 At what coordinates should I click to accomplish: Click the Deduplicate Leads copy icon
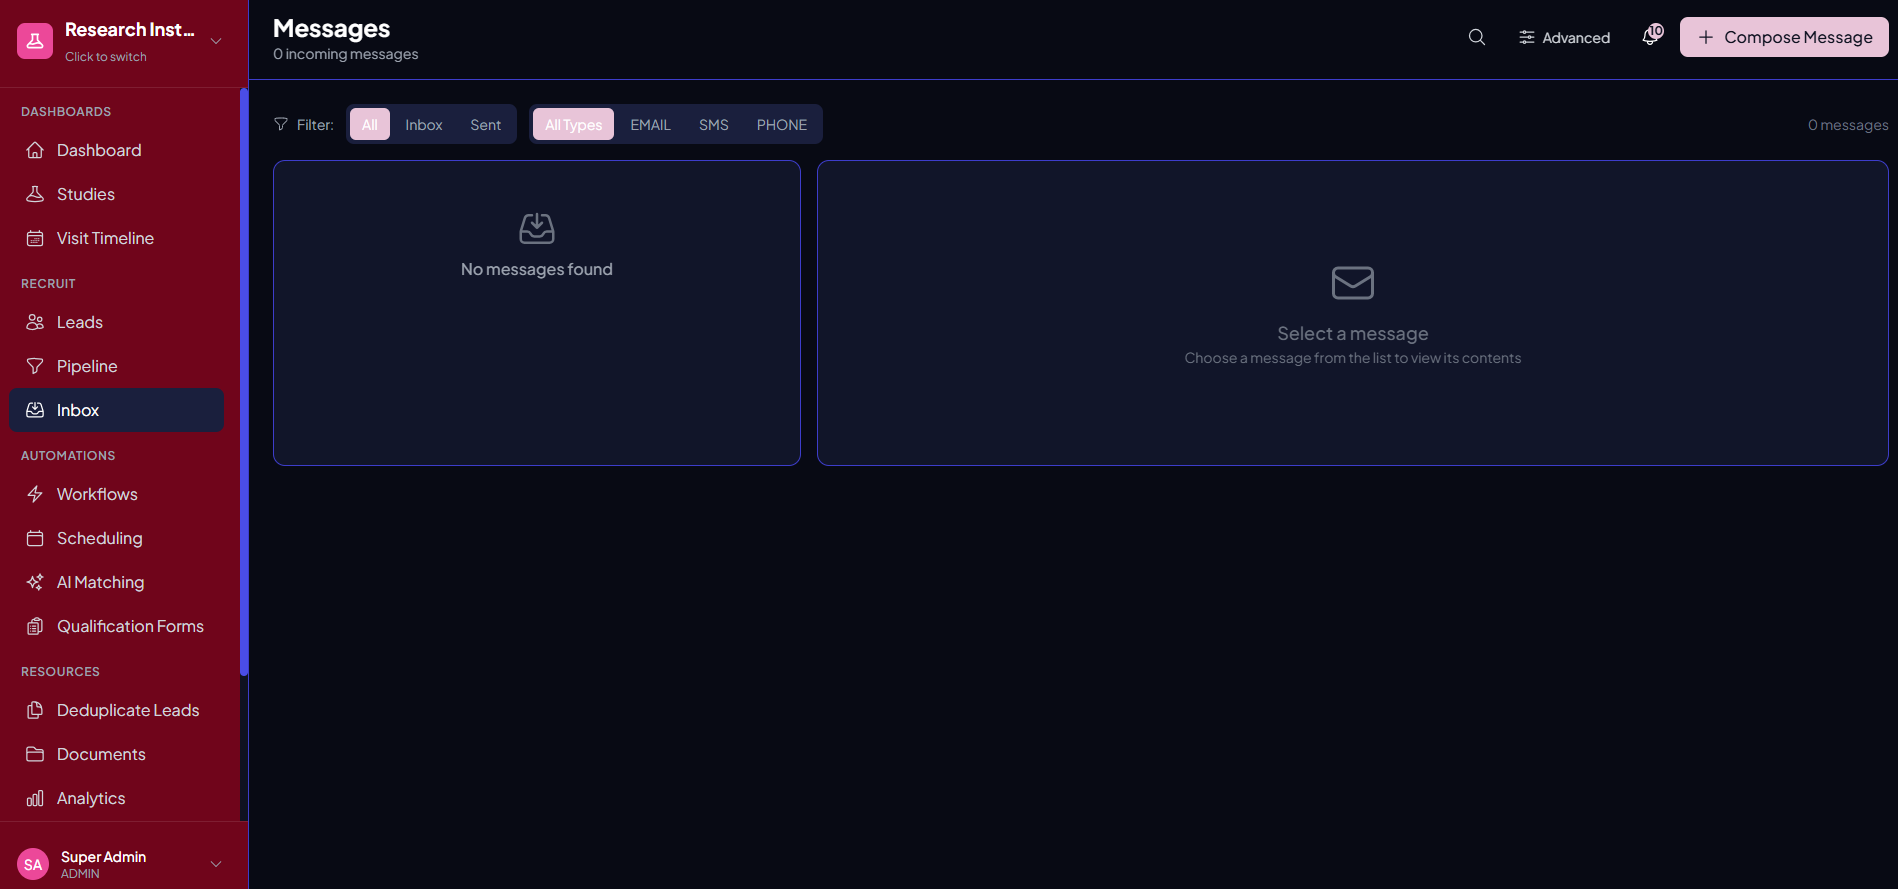click(35, 710)
